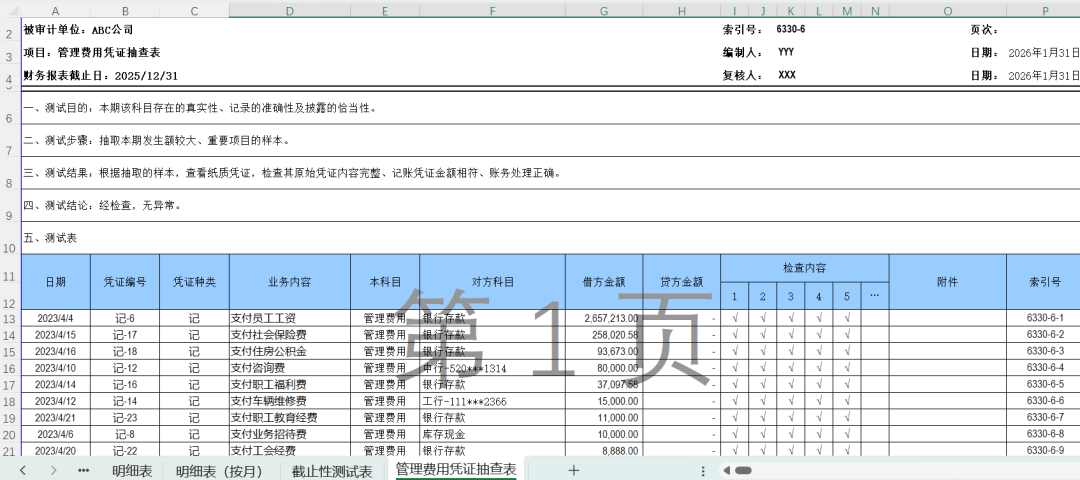Click 贷方金额 table header
Viewport: 1080px width, 480px height.
[681, 282]
